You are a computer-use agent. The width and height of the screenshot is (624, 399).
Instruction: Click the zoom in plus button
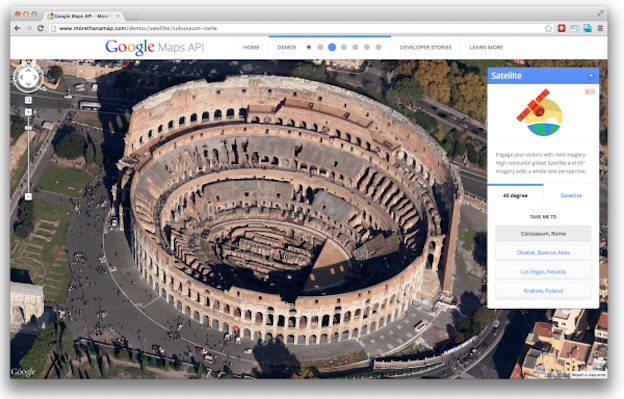coord(28,112)
